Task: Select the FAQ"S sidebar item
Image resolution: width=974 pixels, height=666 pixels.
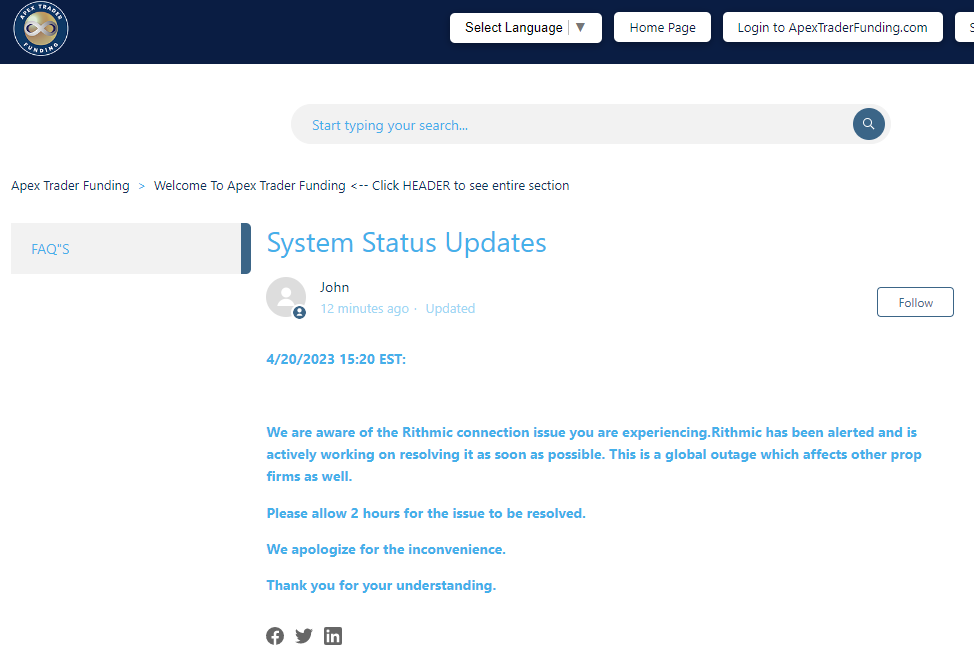Action: [130, 249]
